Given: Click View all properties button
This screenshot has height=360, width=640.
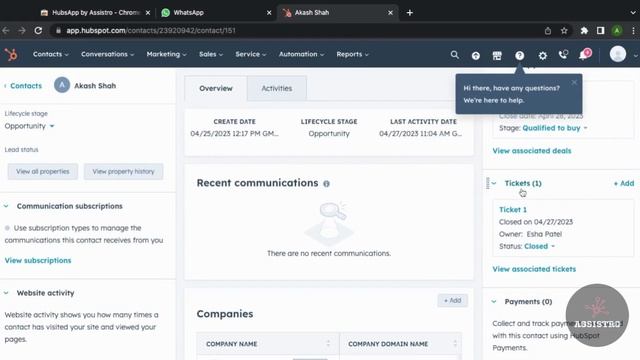Looking at the screenshot, I should point(42,171).
